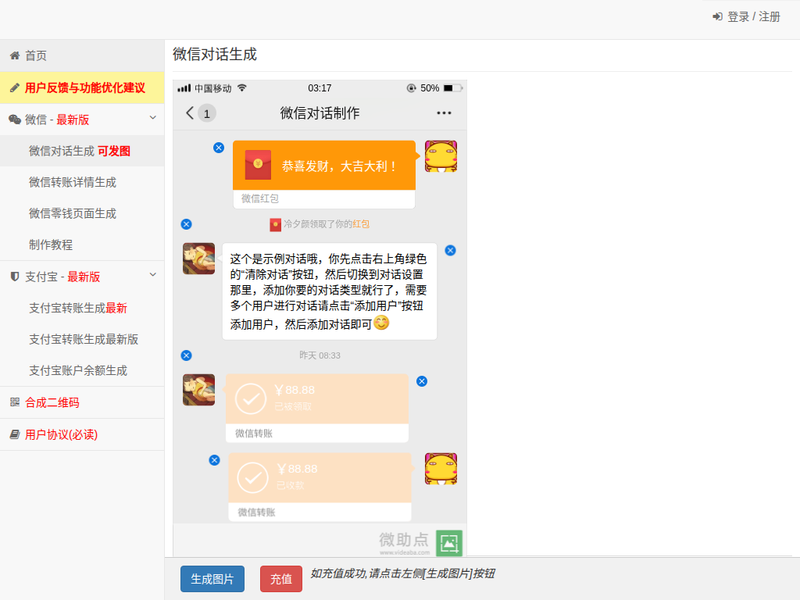Screen dimensions: 800x600
Task: Go to 首页 in the sidebar
Action: [82, 56]
